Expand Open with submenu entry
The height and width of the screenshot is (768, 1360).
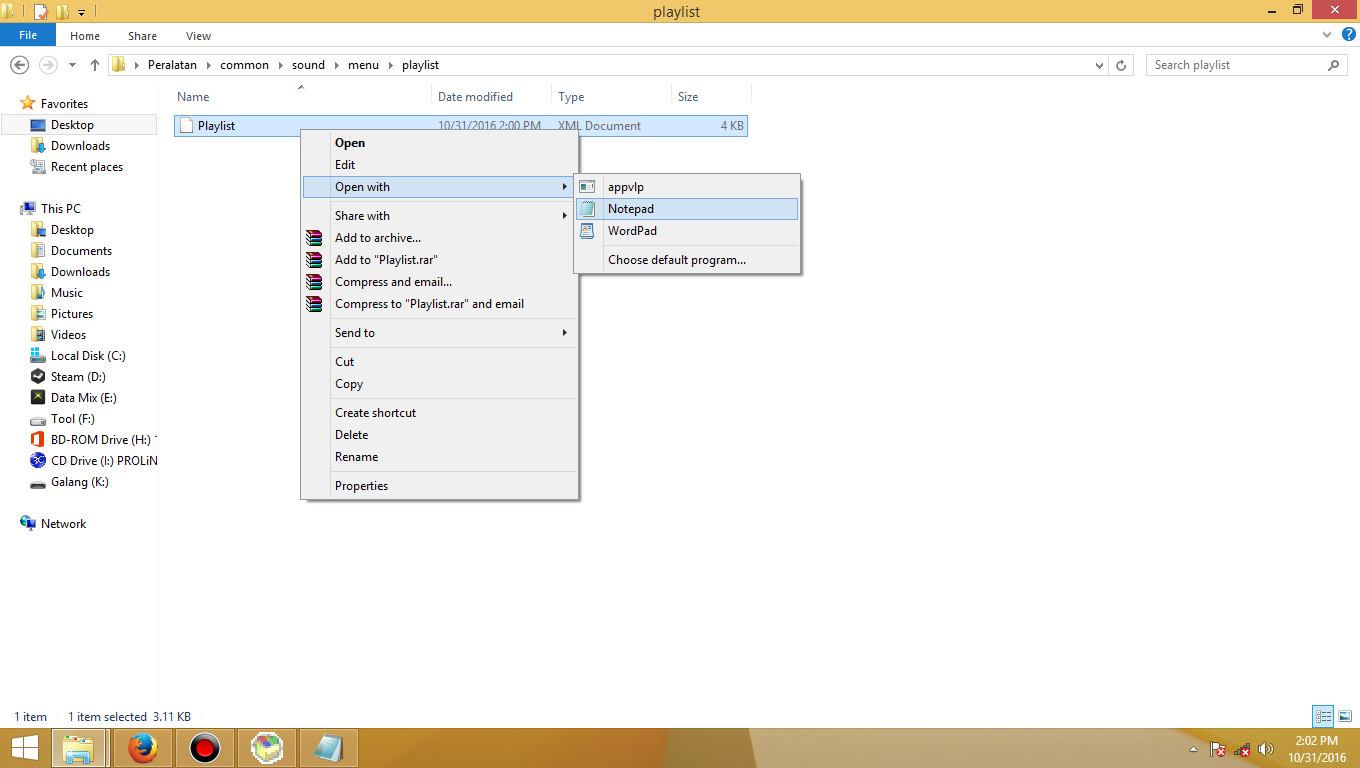click(x=440, y=187)
